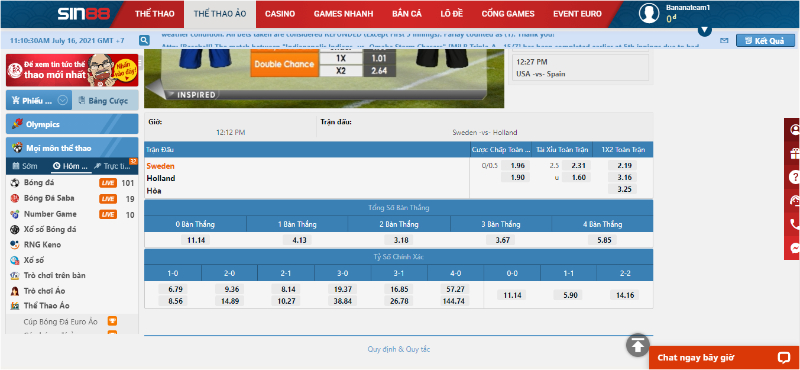
Task: Select correct score 4-0 odds 144.74
Action: pos(455,301)
